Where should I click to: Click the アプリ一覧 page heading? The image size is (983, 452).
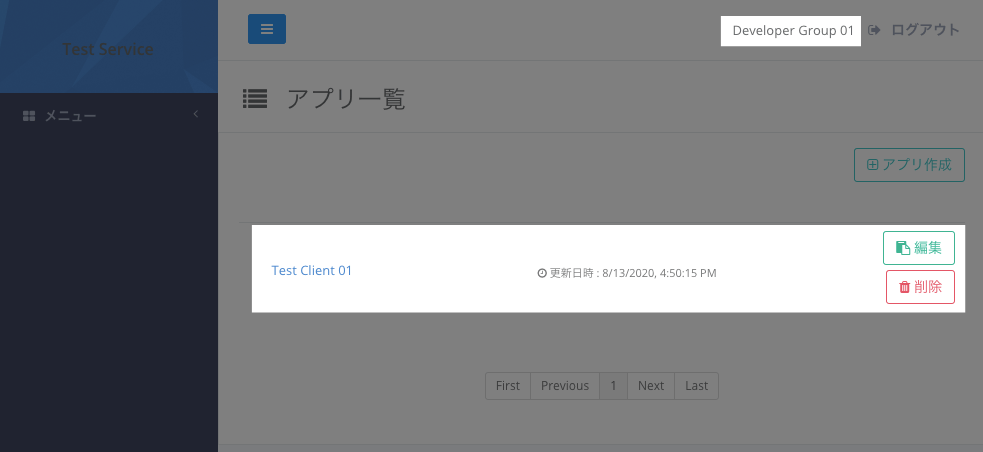point(346,99)
